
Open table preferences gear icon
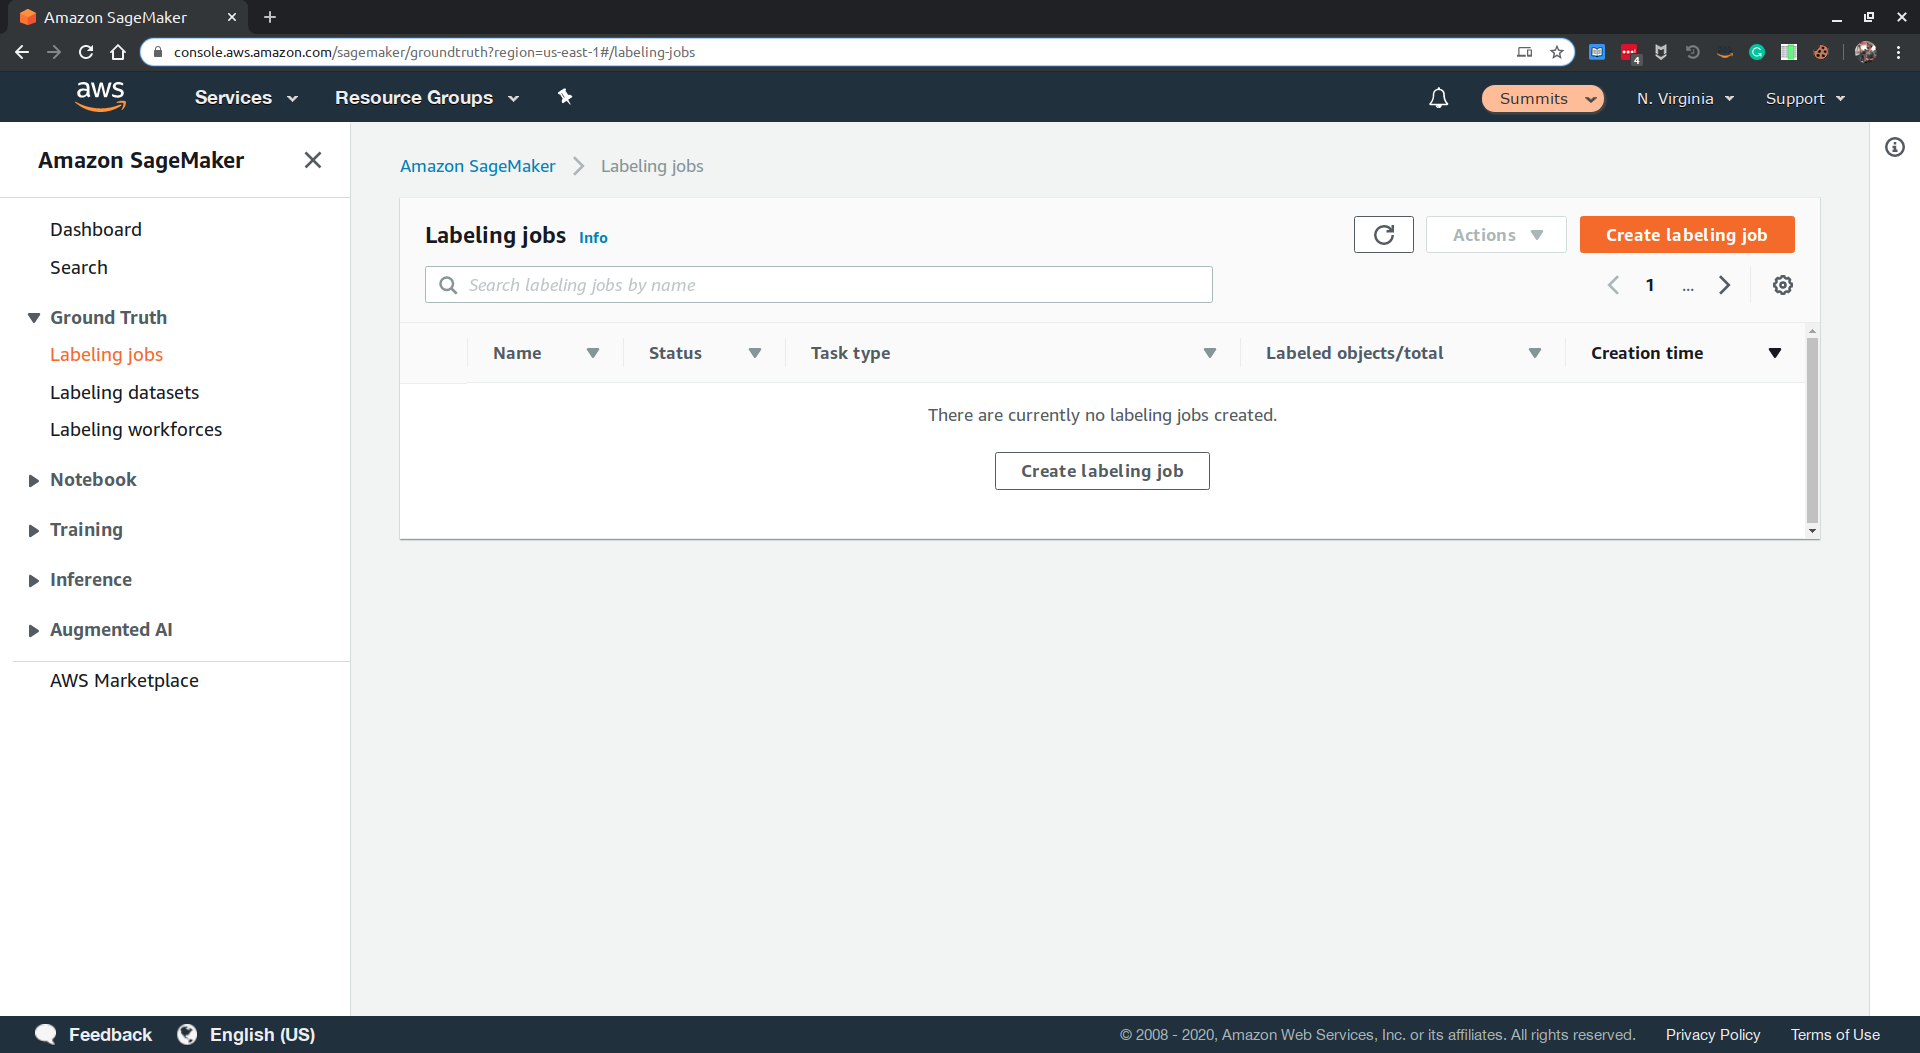1782,285
